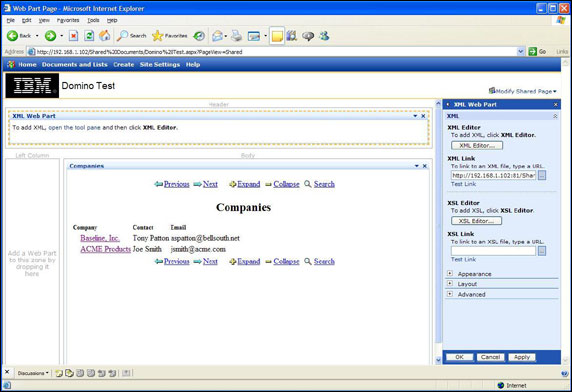Expand the Appearance section

pos(450,273)
